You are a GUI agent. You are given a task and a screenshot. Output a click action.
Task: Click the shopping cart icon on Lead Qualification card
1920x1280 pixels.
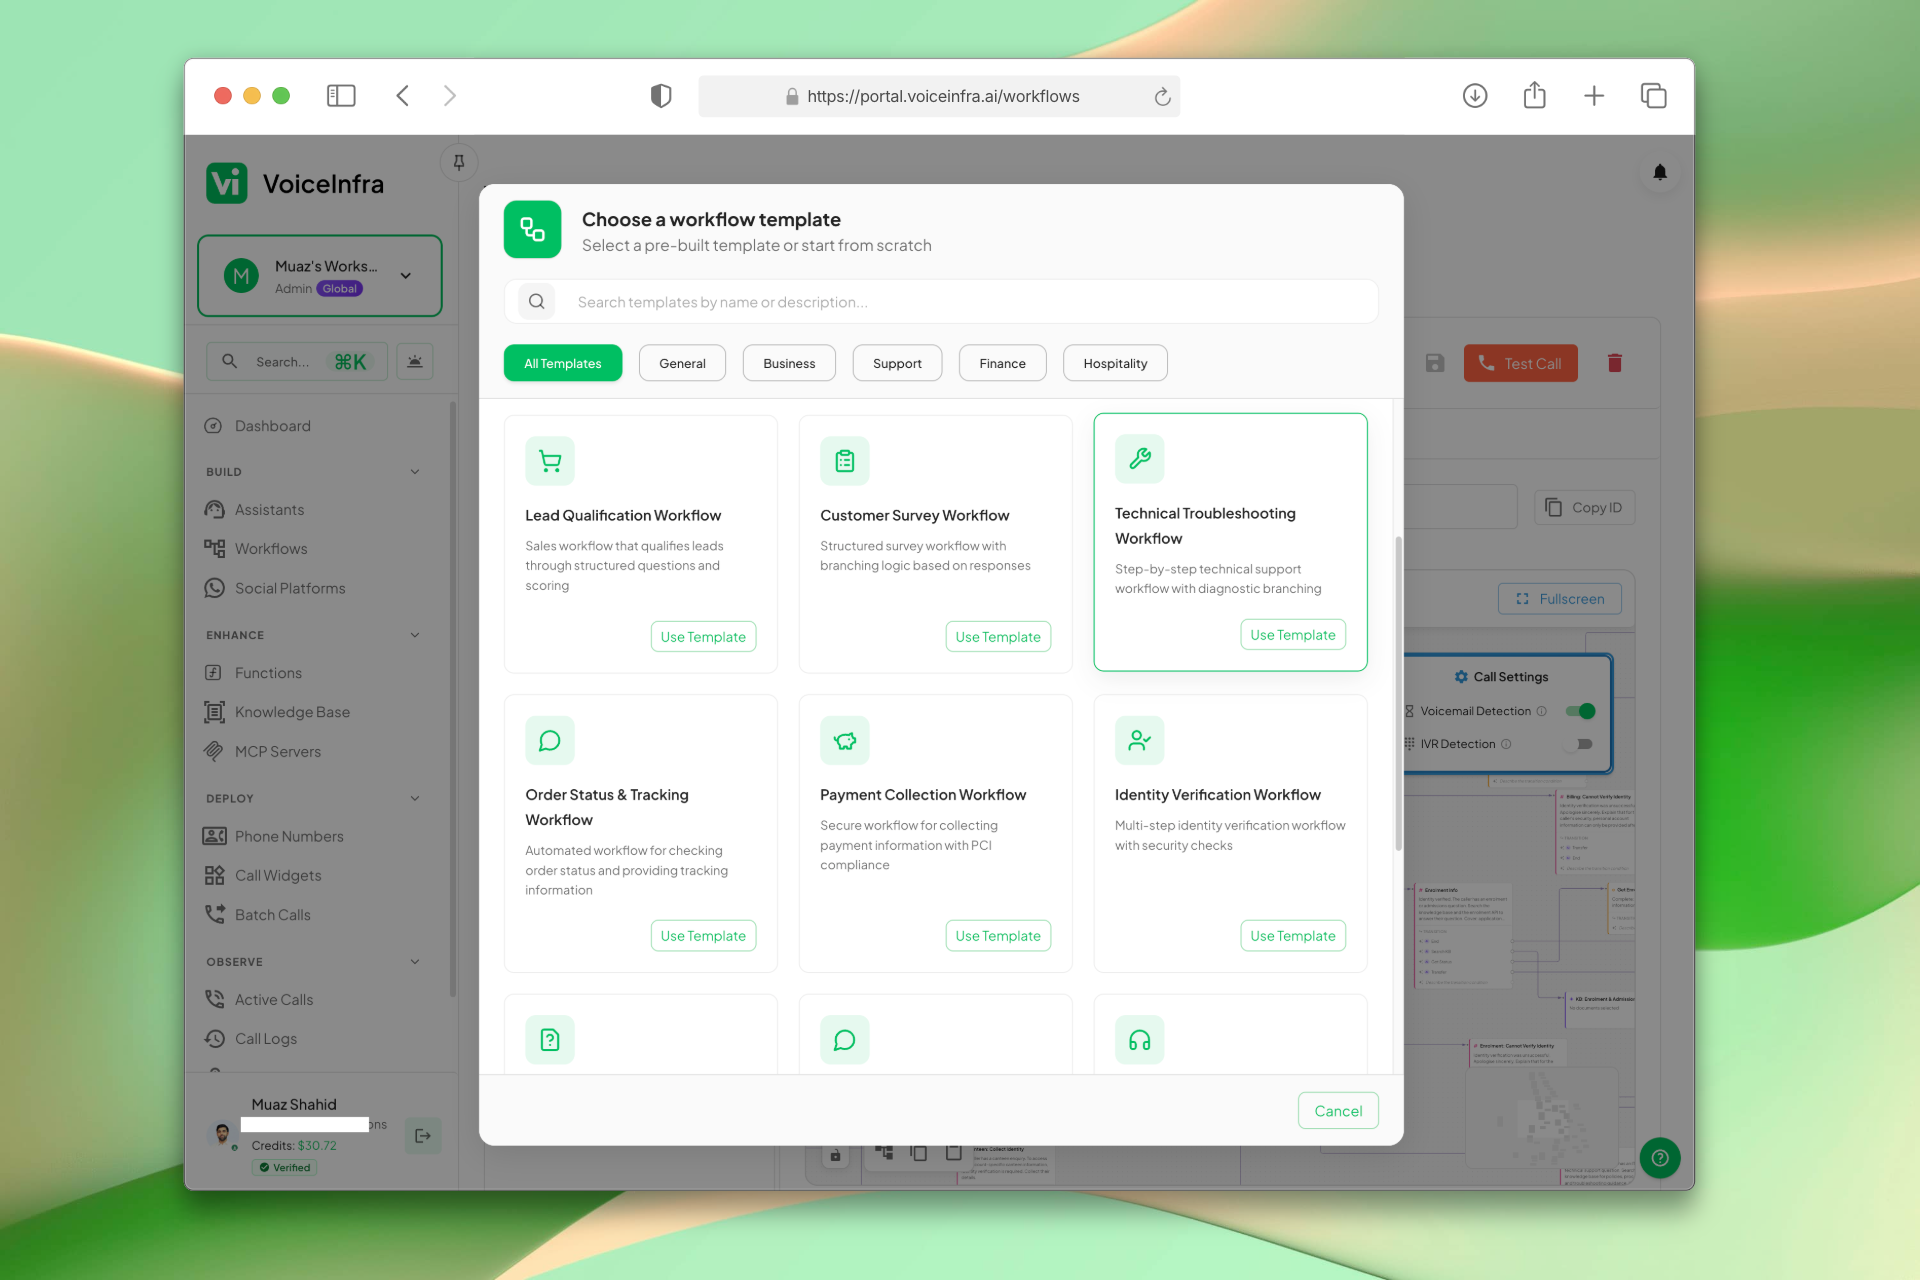[550, 461]
